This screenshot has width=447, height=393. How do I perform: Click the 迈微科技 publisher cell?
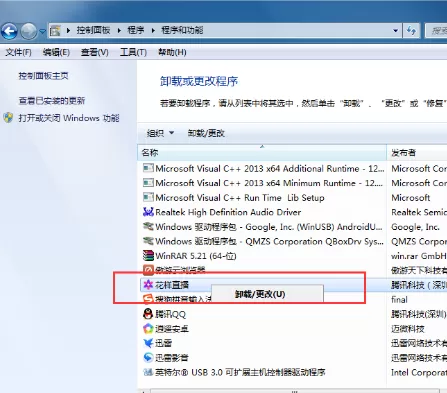(x=408, y=329)
